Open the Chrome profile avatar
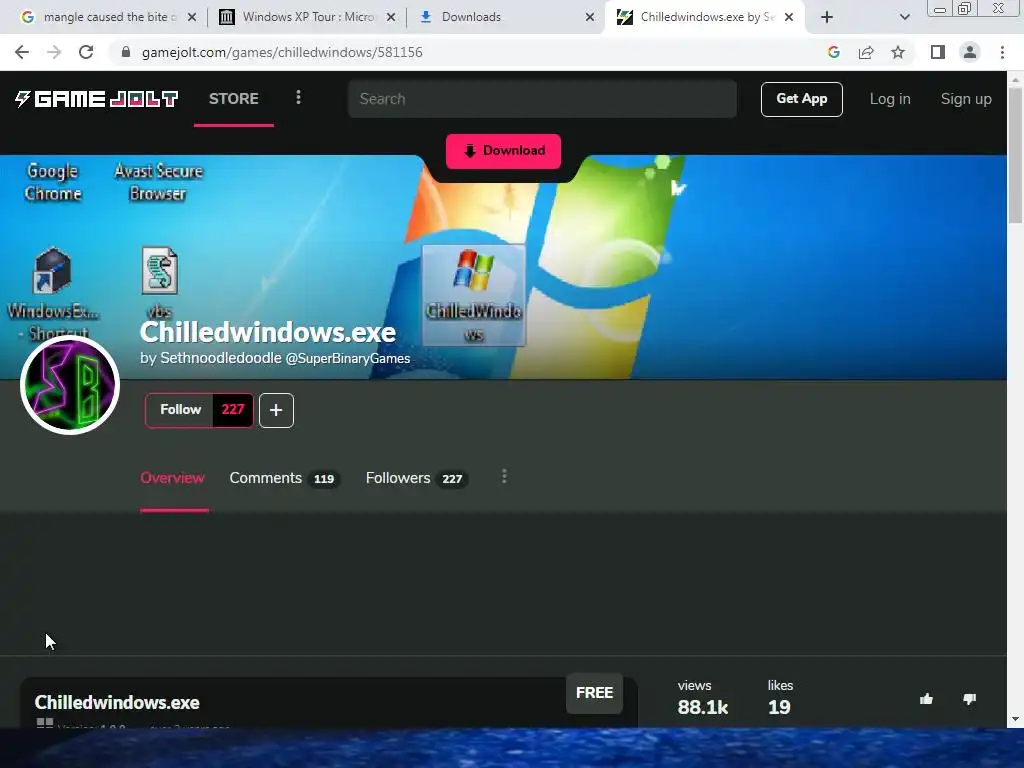This screenshot has width=1024, height=768. point(970,52)
